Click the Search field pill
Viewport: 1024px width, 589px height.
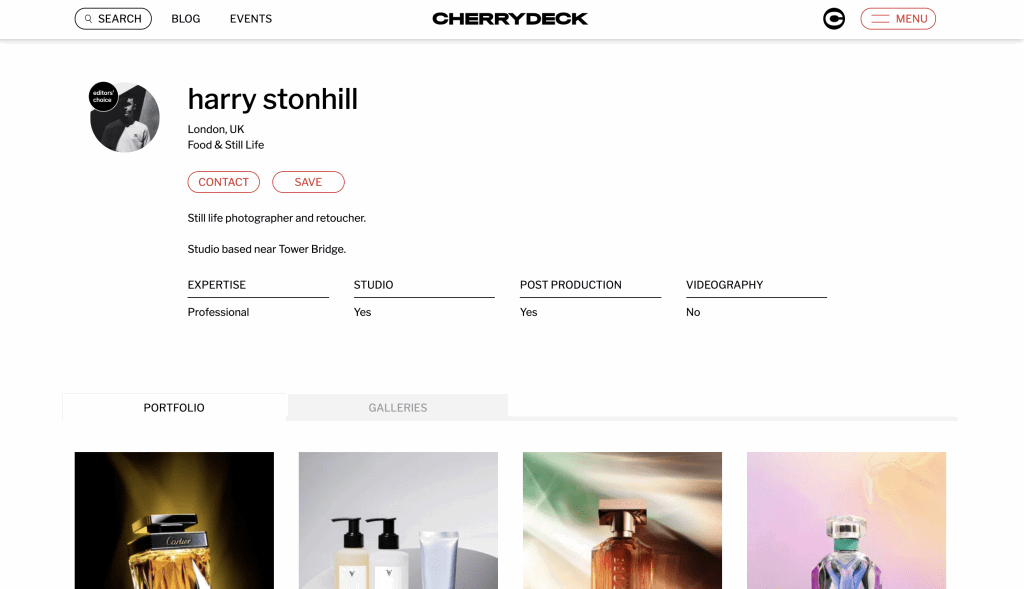[x=113, y=19]
